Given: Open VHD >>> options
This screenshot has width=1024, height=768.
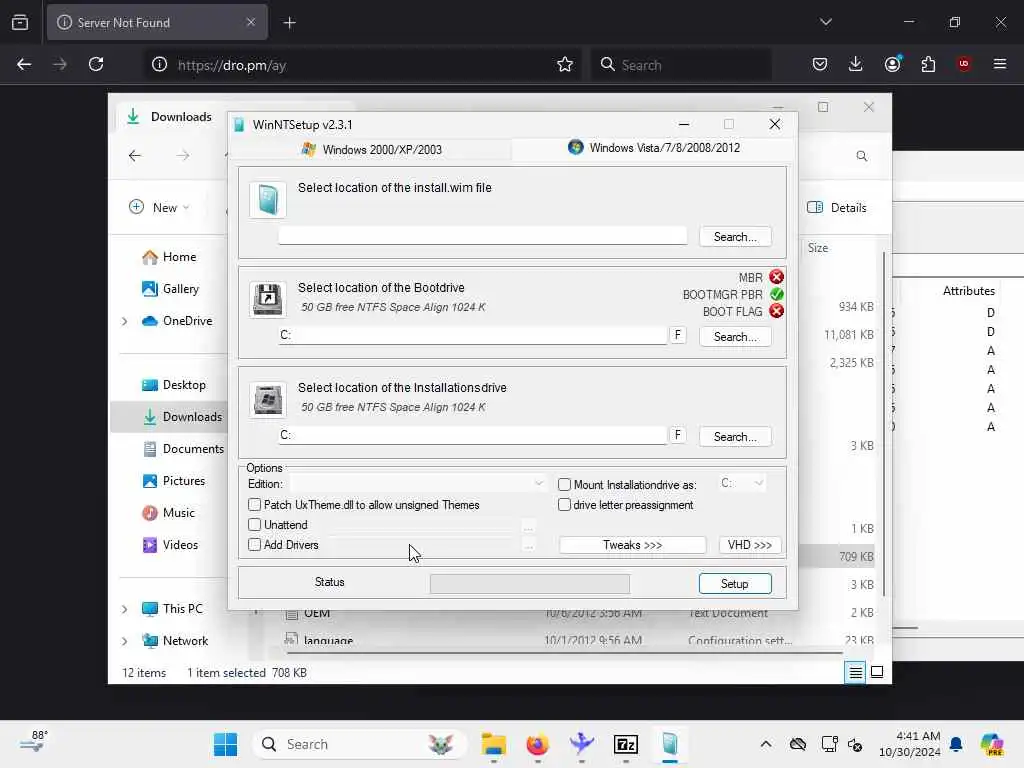Looking at the screenshot, I should click(749, 545).
